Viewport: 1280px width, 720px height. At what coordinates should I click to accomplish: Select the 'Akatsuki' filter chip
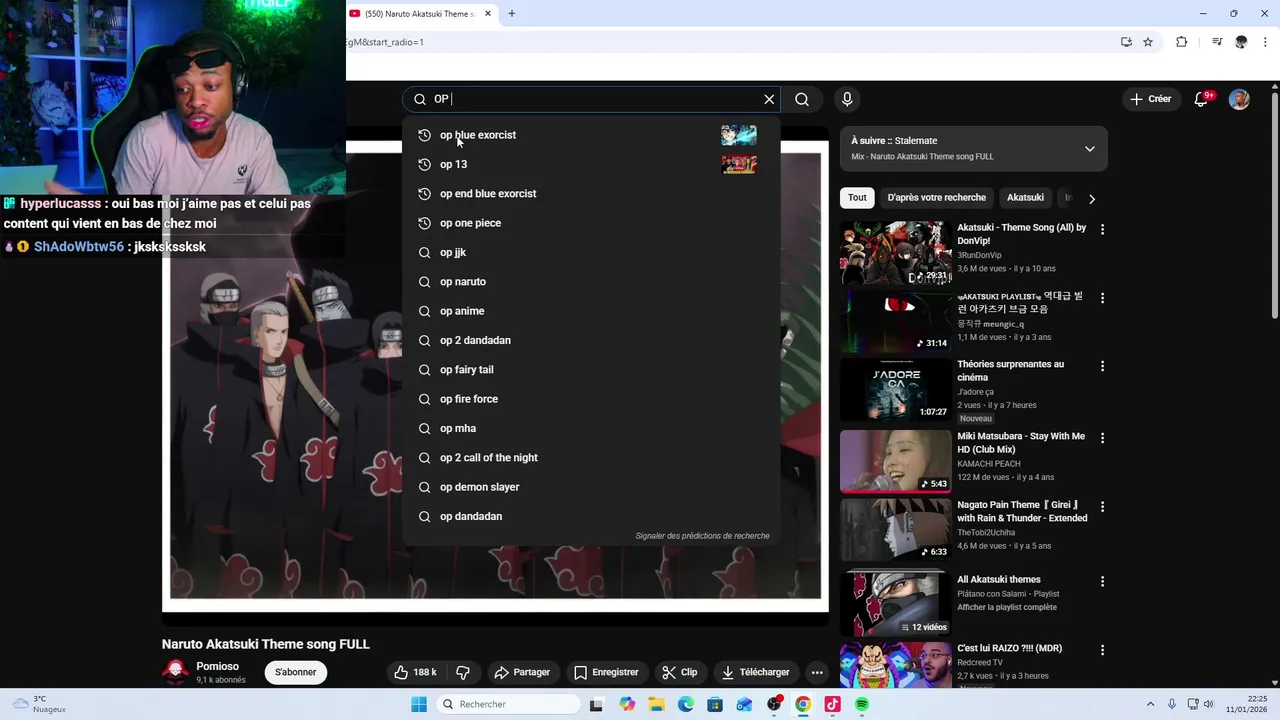[1025, 198]
